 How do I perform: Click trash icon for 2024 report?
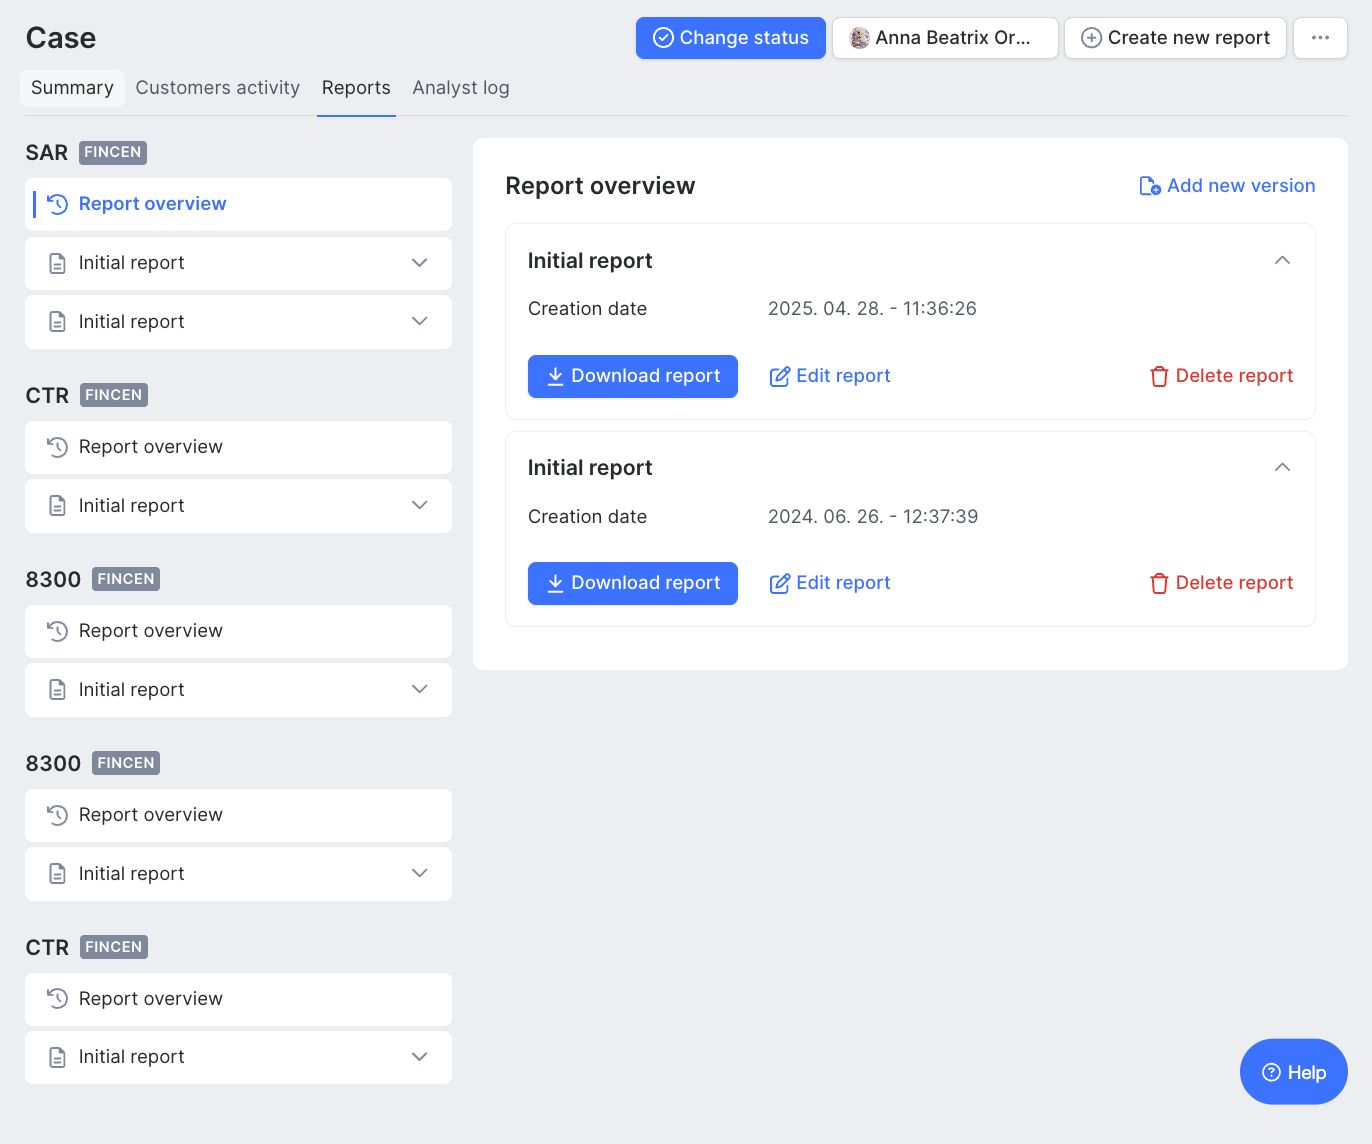[1159, 583]
